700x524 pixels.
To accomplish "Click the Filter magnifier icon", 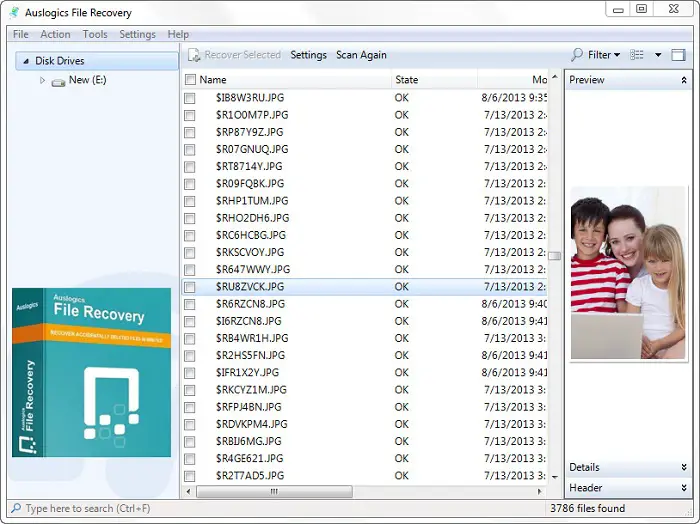I will point(577,55).
